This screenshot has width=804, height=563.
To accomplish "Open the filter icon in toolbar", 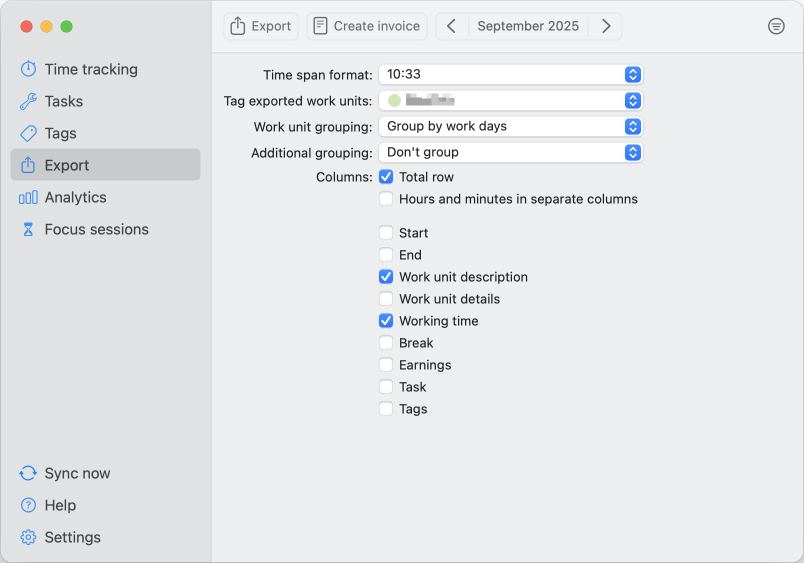I will pos(776,26).
